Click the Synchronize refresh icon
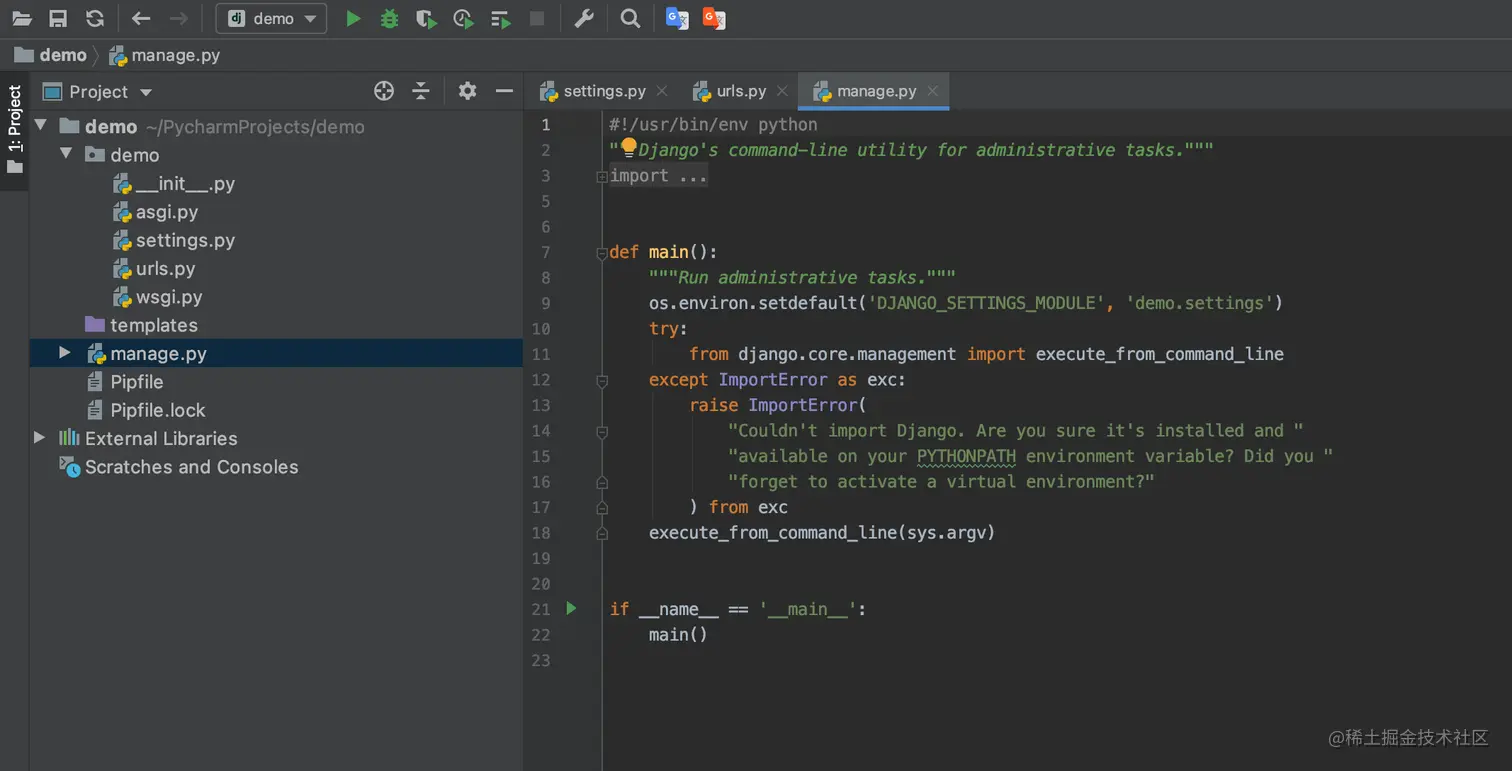The image size is (1512, 771). (x=95, y=18)
